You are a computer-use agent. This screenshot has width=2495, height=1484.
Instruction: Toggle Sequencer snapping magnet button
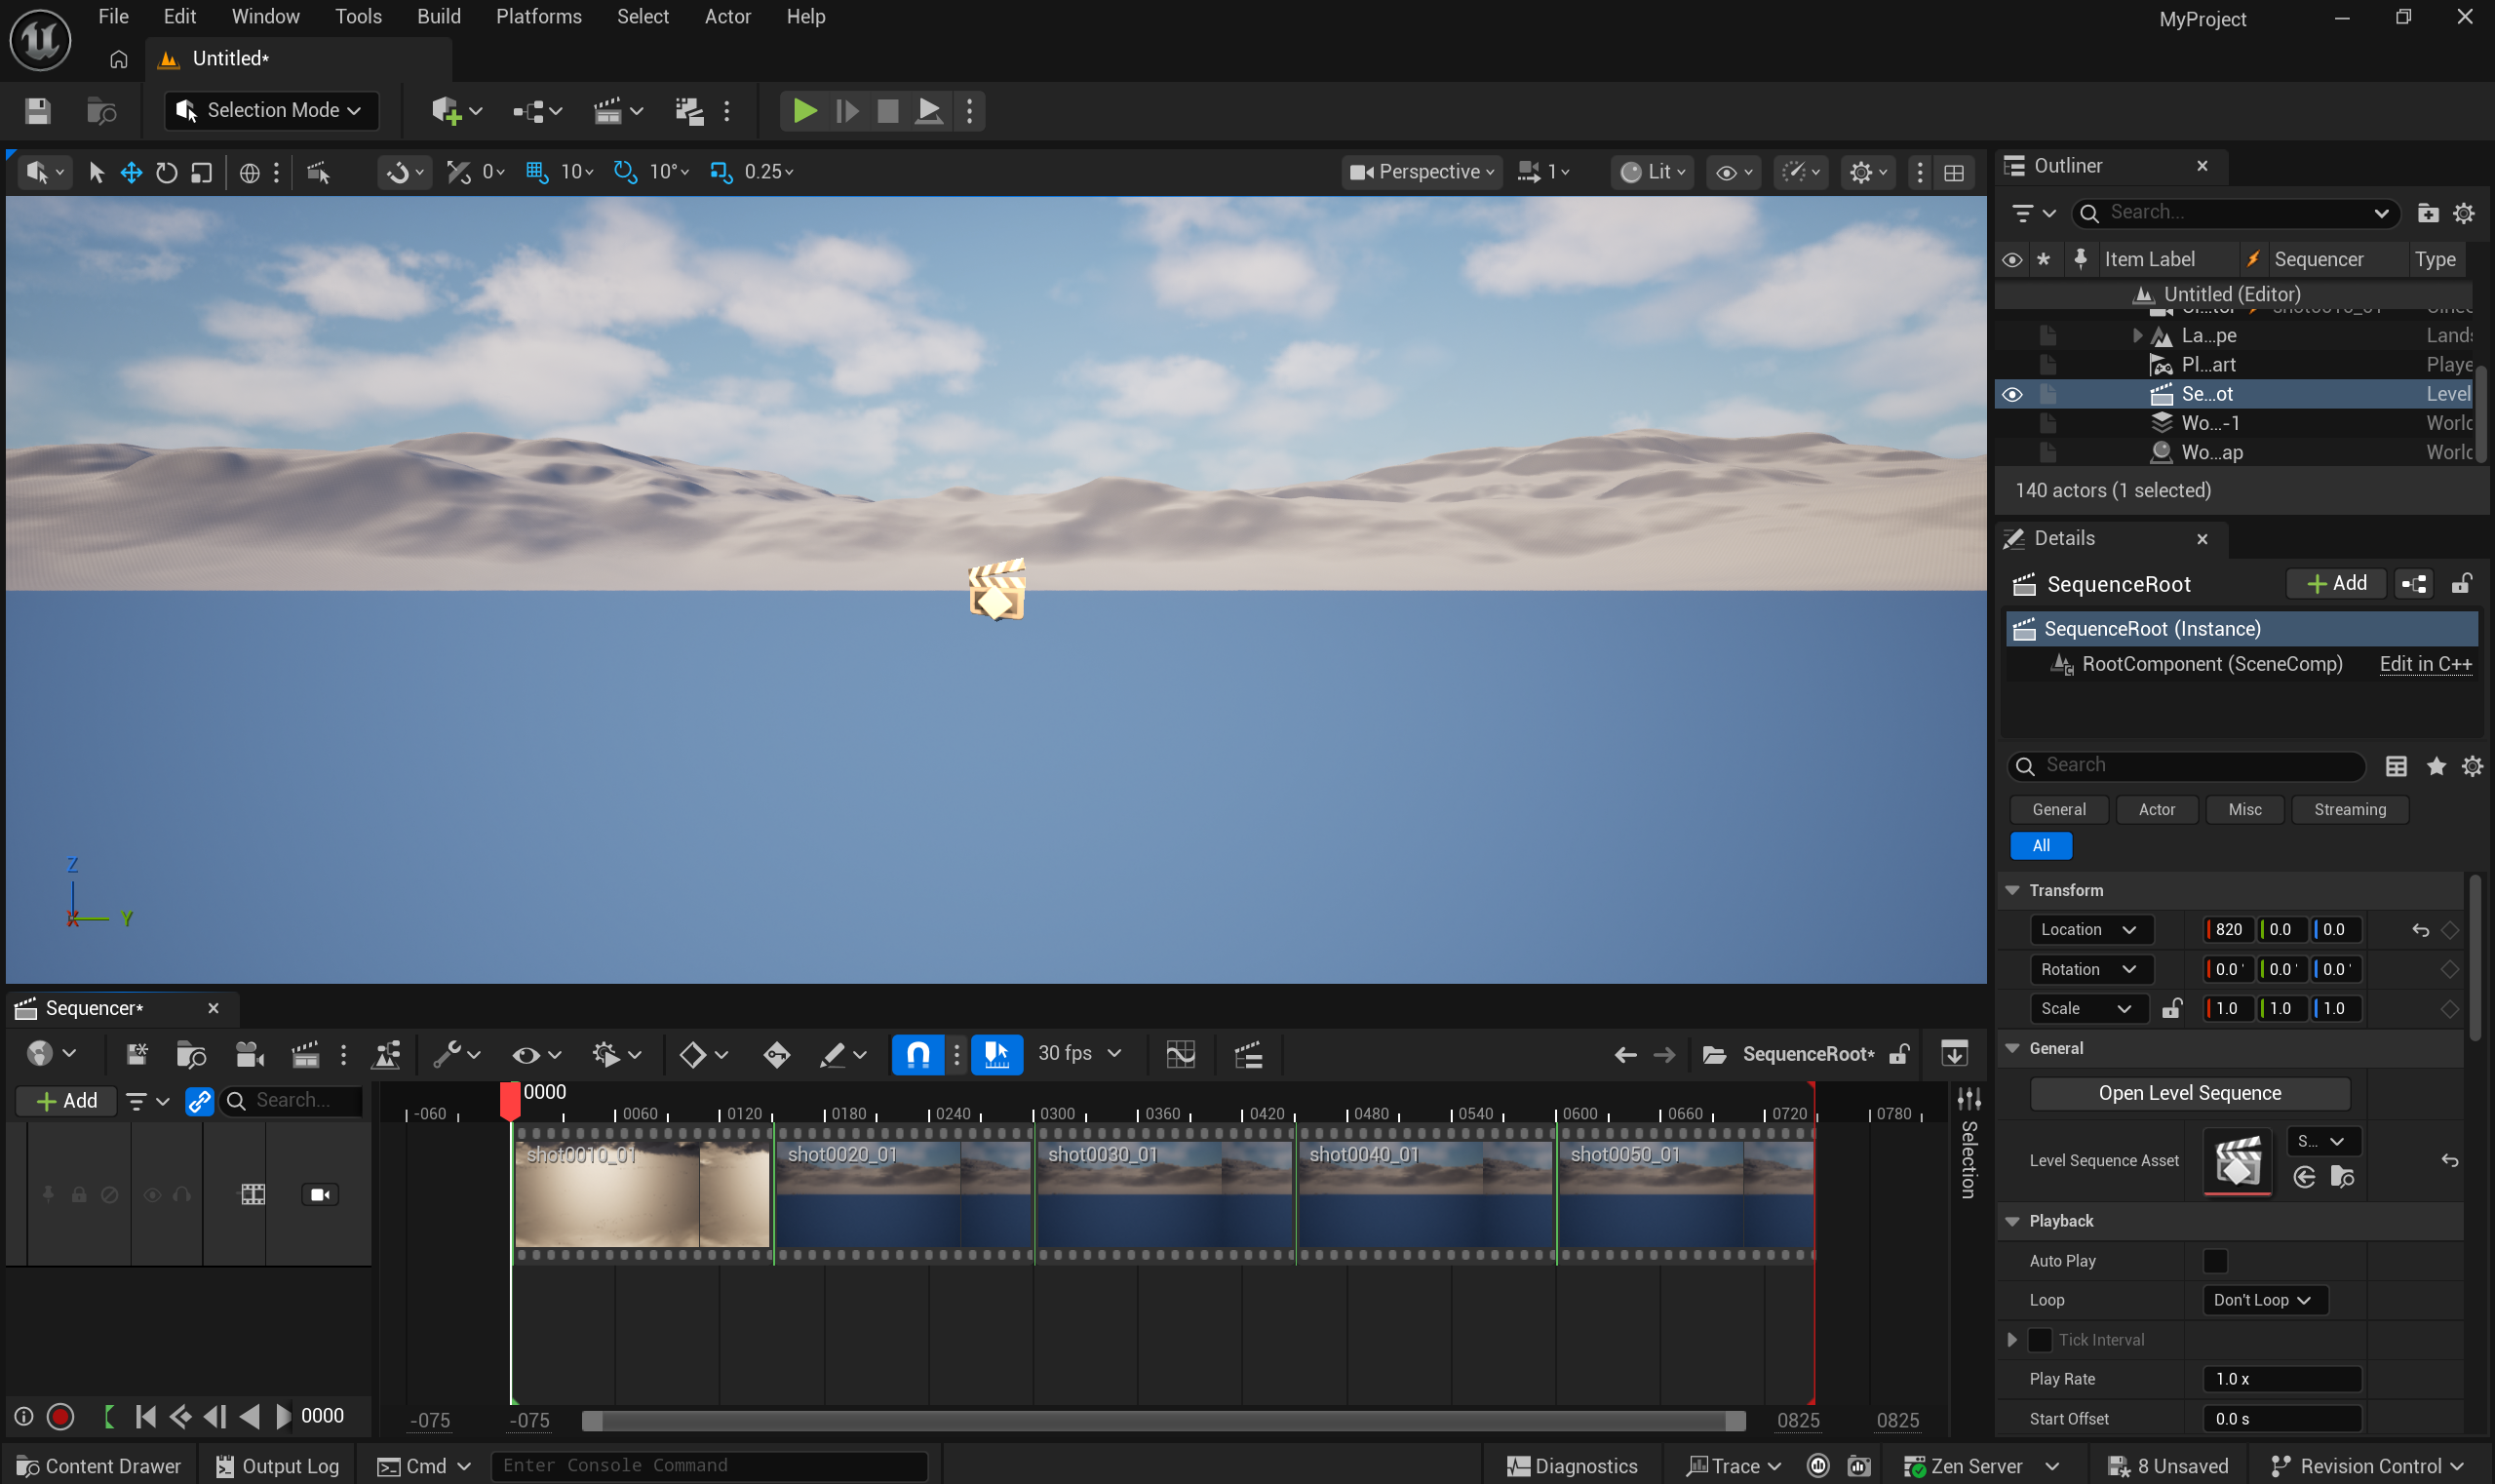tap(917, 1054)
